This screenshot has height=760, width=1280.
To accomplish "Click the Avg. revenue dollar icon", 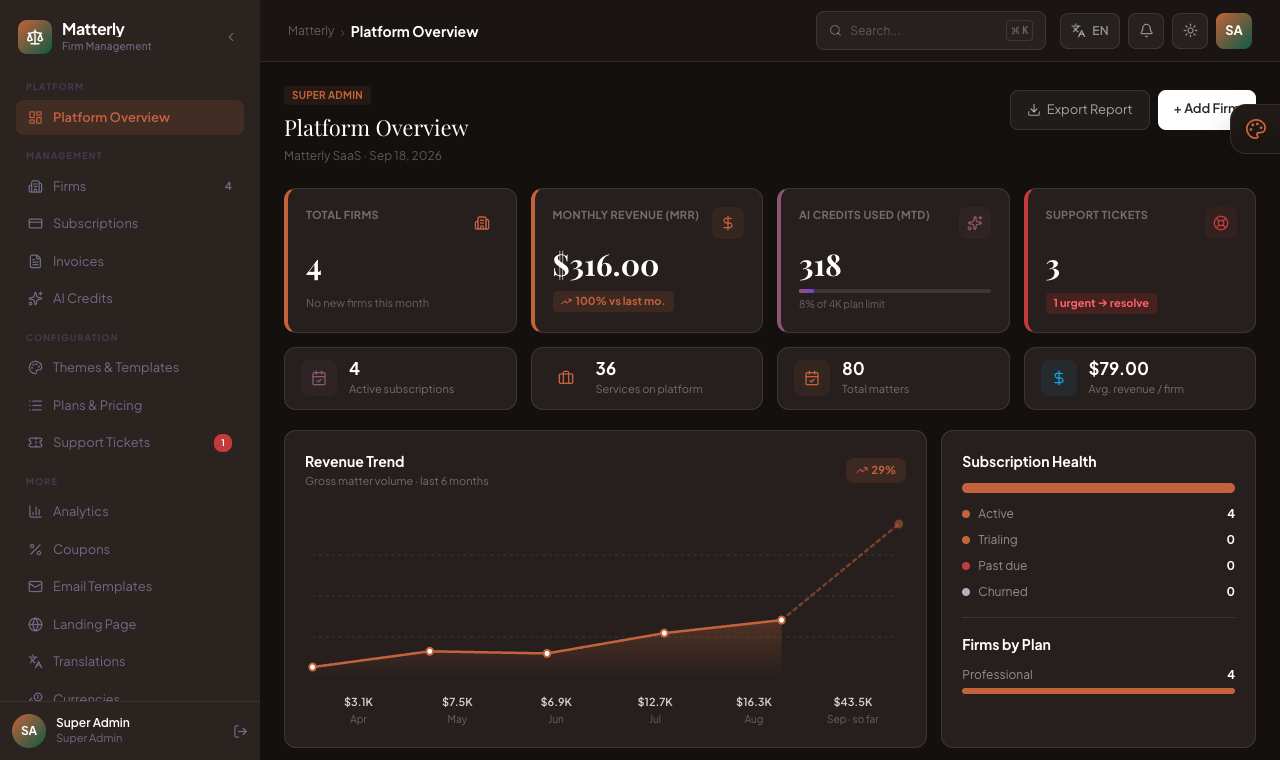I will tap(1059, 378).
